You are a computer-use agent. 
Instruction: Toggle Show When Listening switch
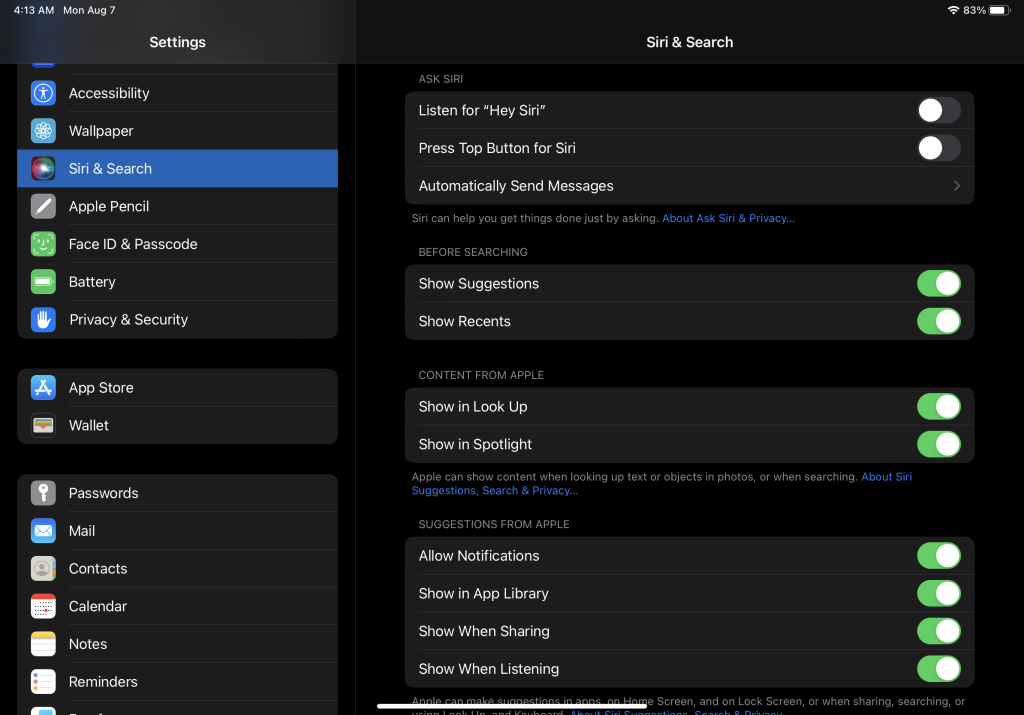(x=938, y=669)
